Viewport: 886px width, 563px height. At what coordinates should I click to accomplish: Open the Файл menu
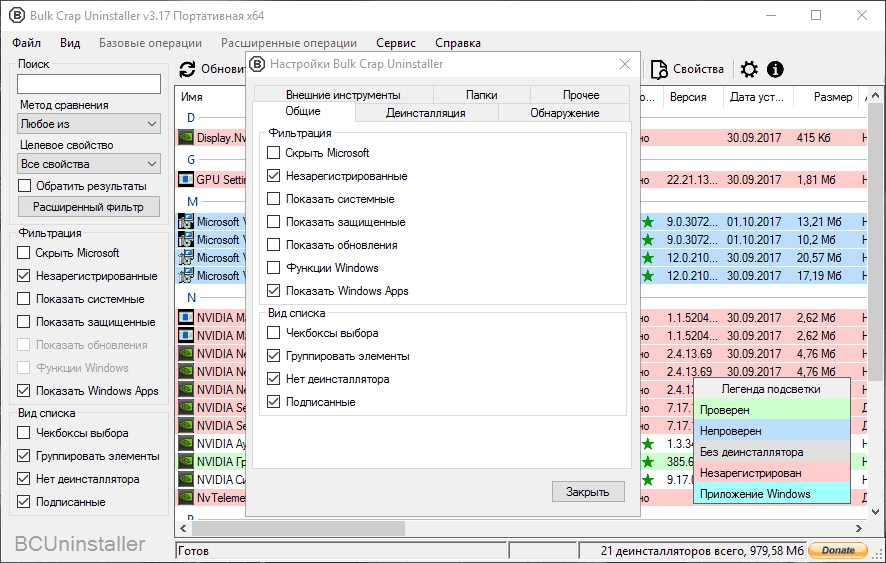(x=27, y=43)
